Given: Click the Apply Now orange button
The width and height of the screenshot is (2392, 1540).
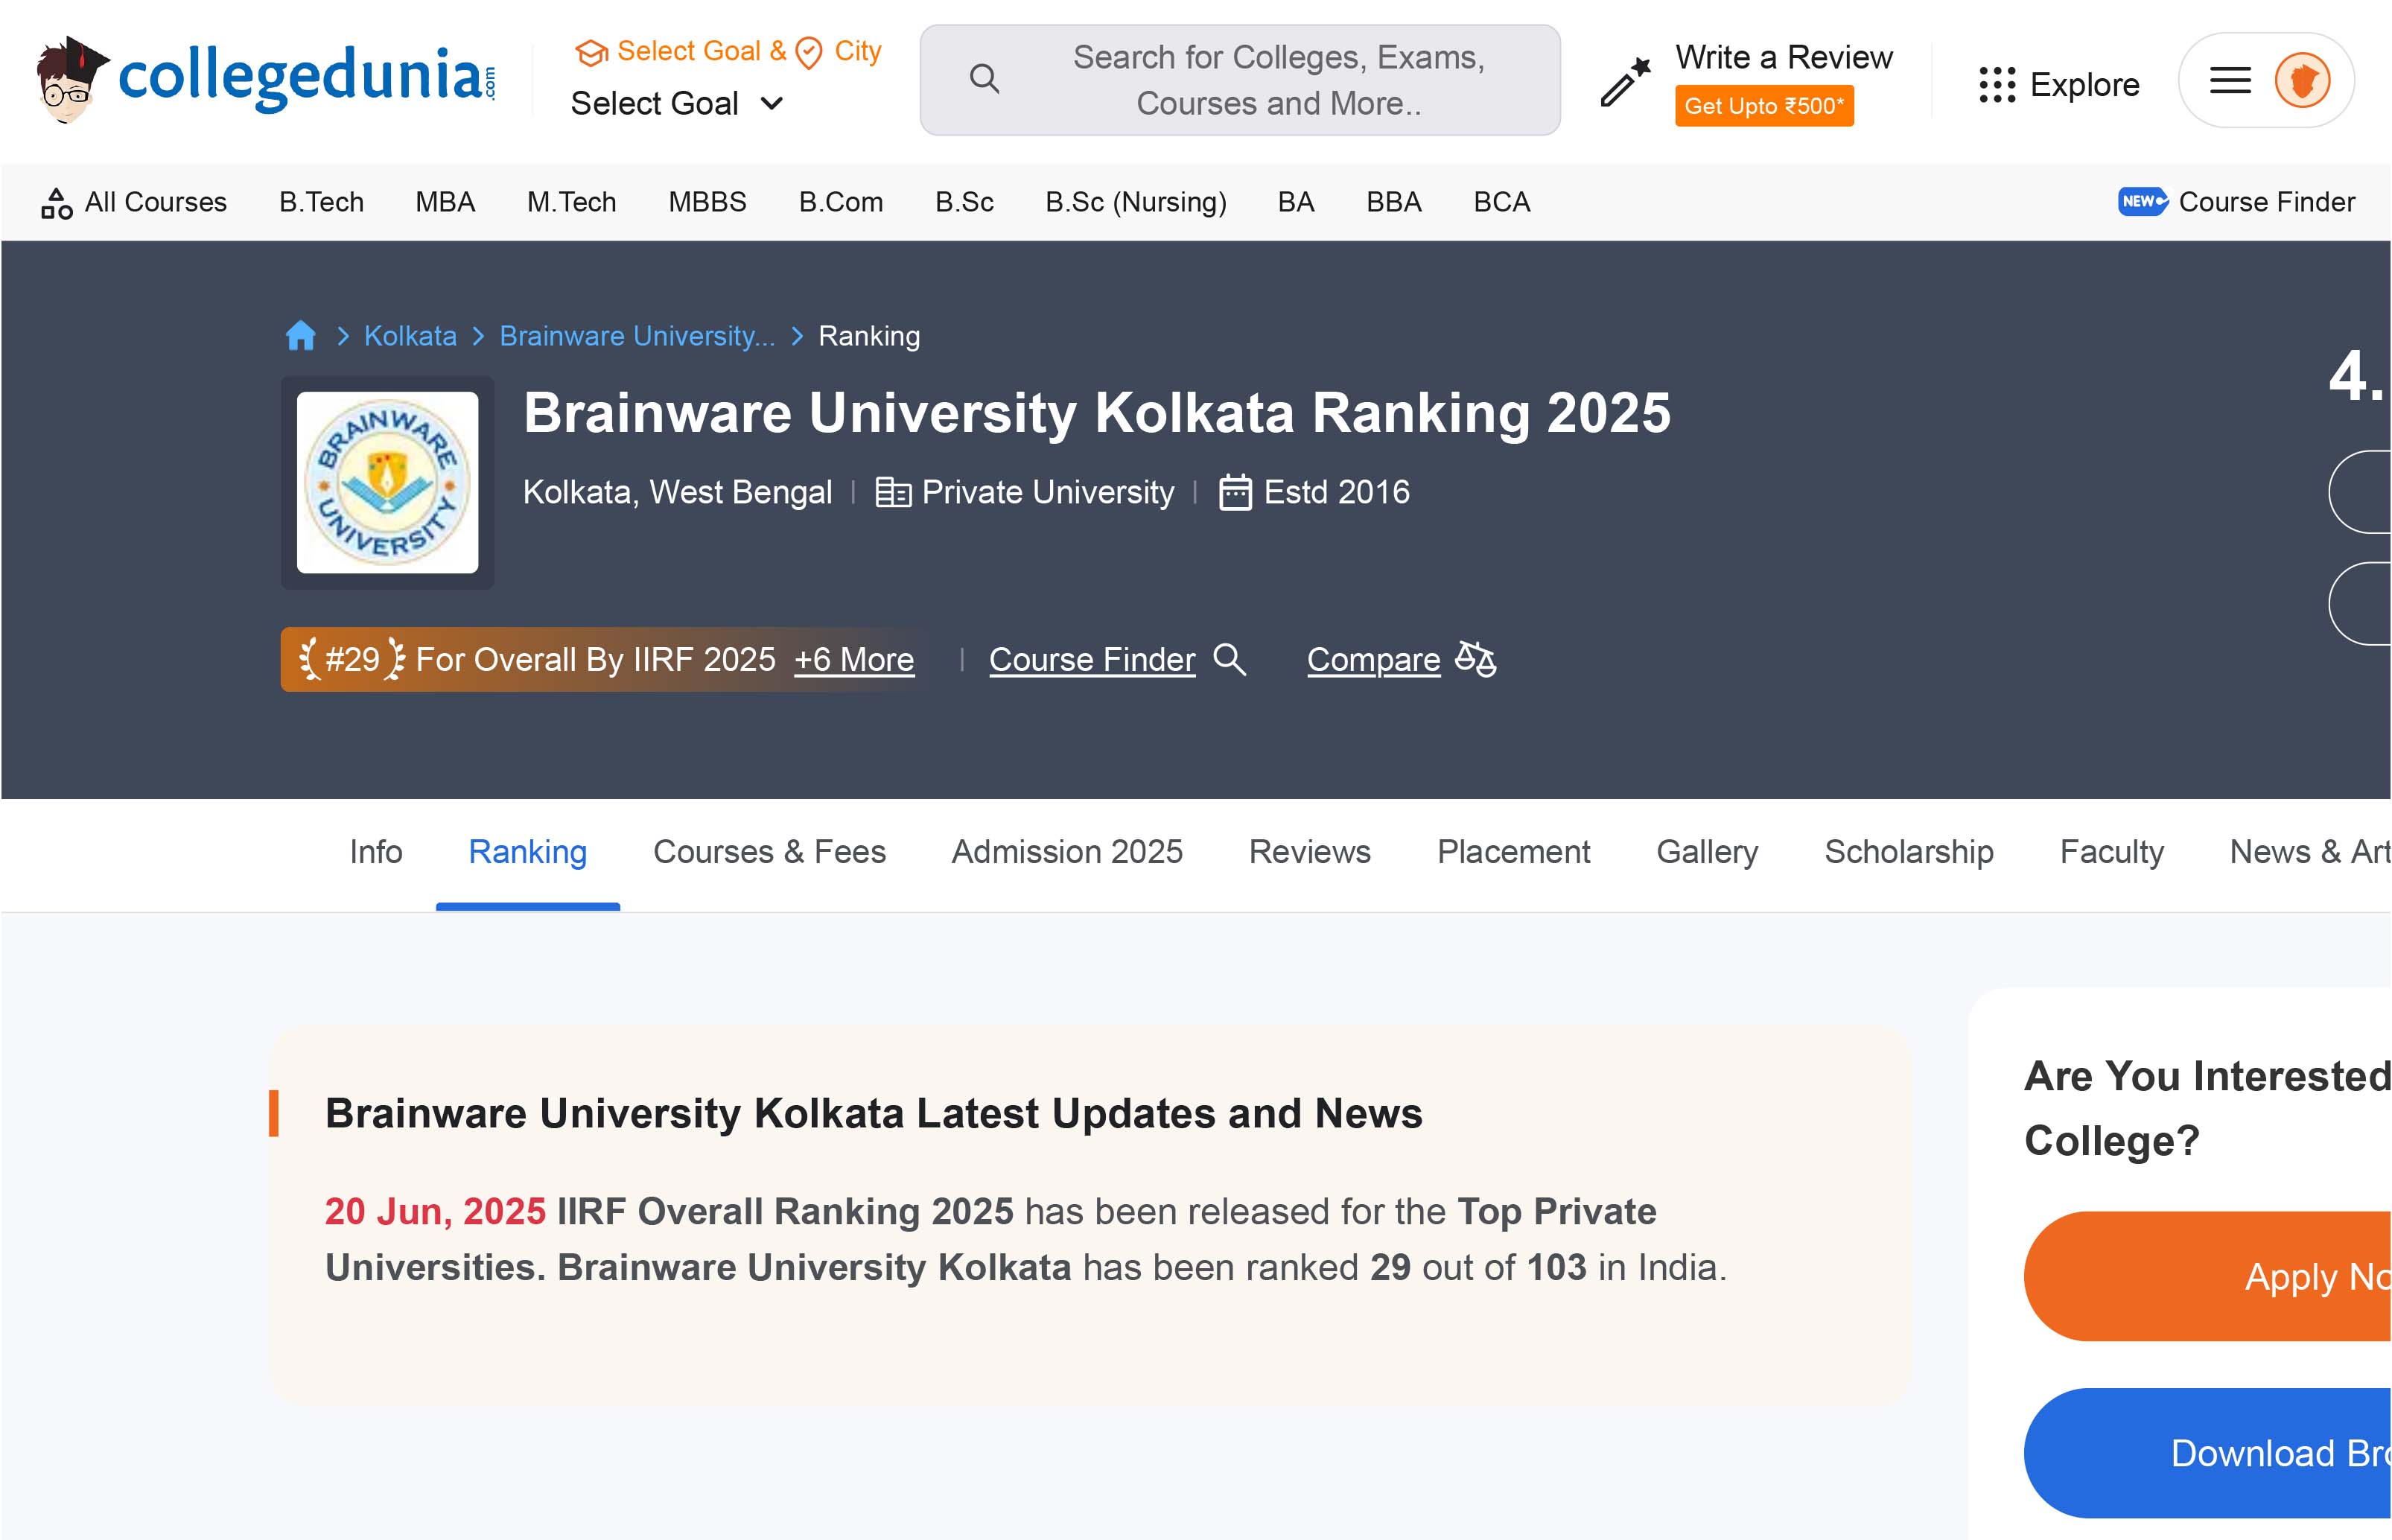Looking at the screenshot, I should pos(2208,1276).
